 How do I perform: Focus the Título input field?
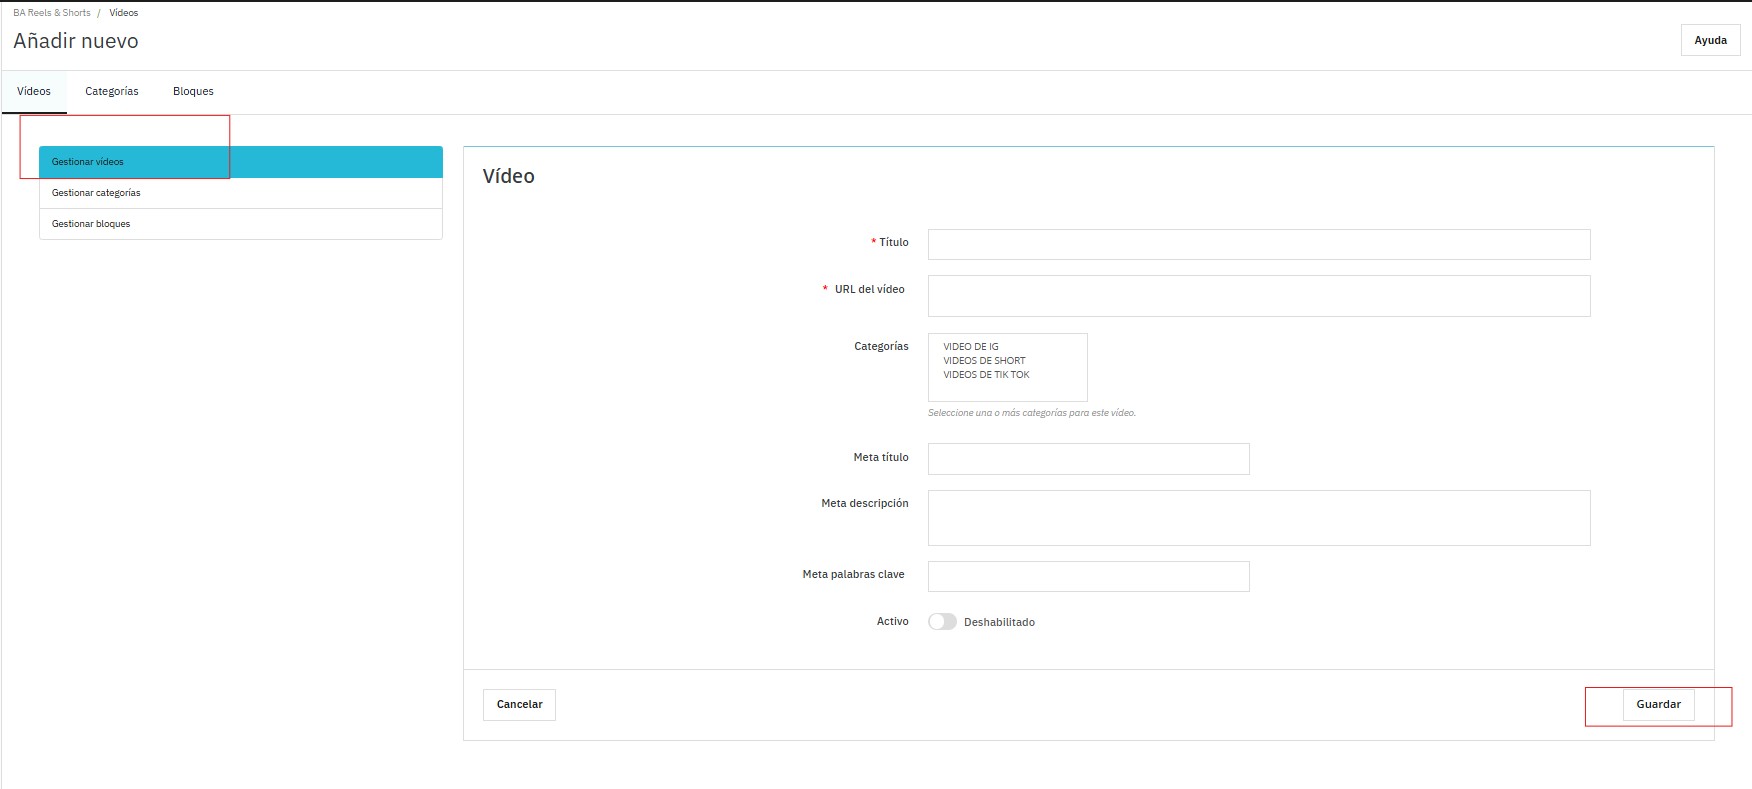tap(1258, 245)
